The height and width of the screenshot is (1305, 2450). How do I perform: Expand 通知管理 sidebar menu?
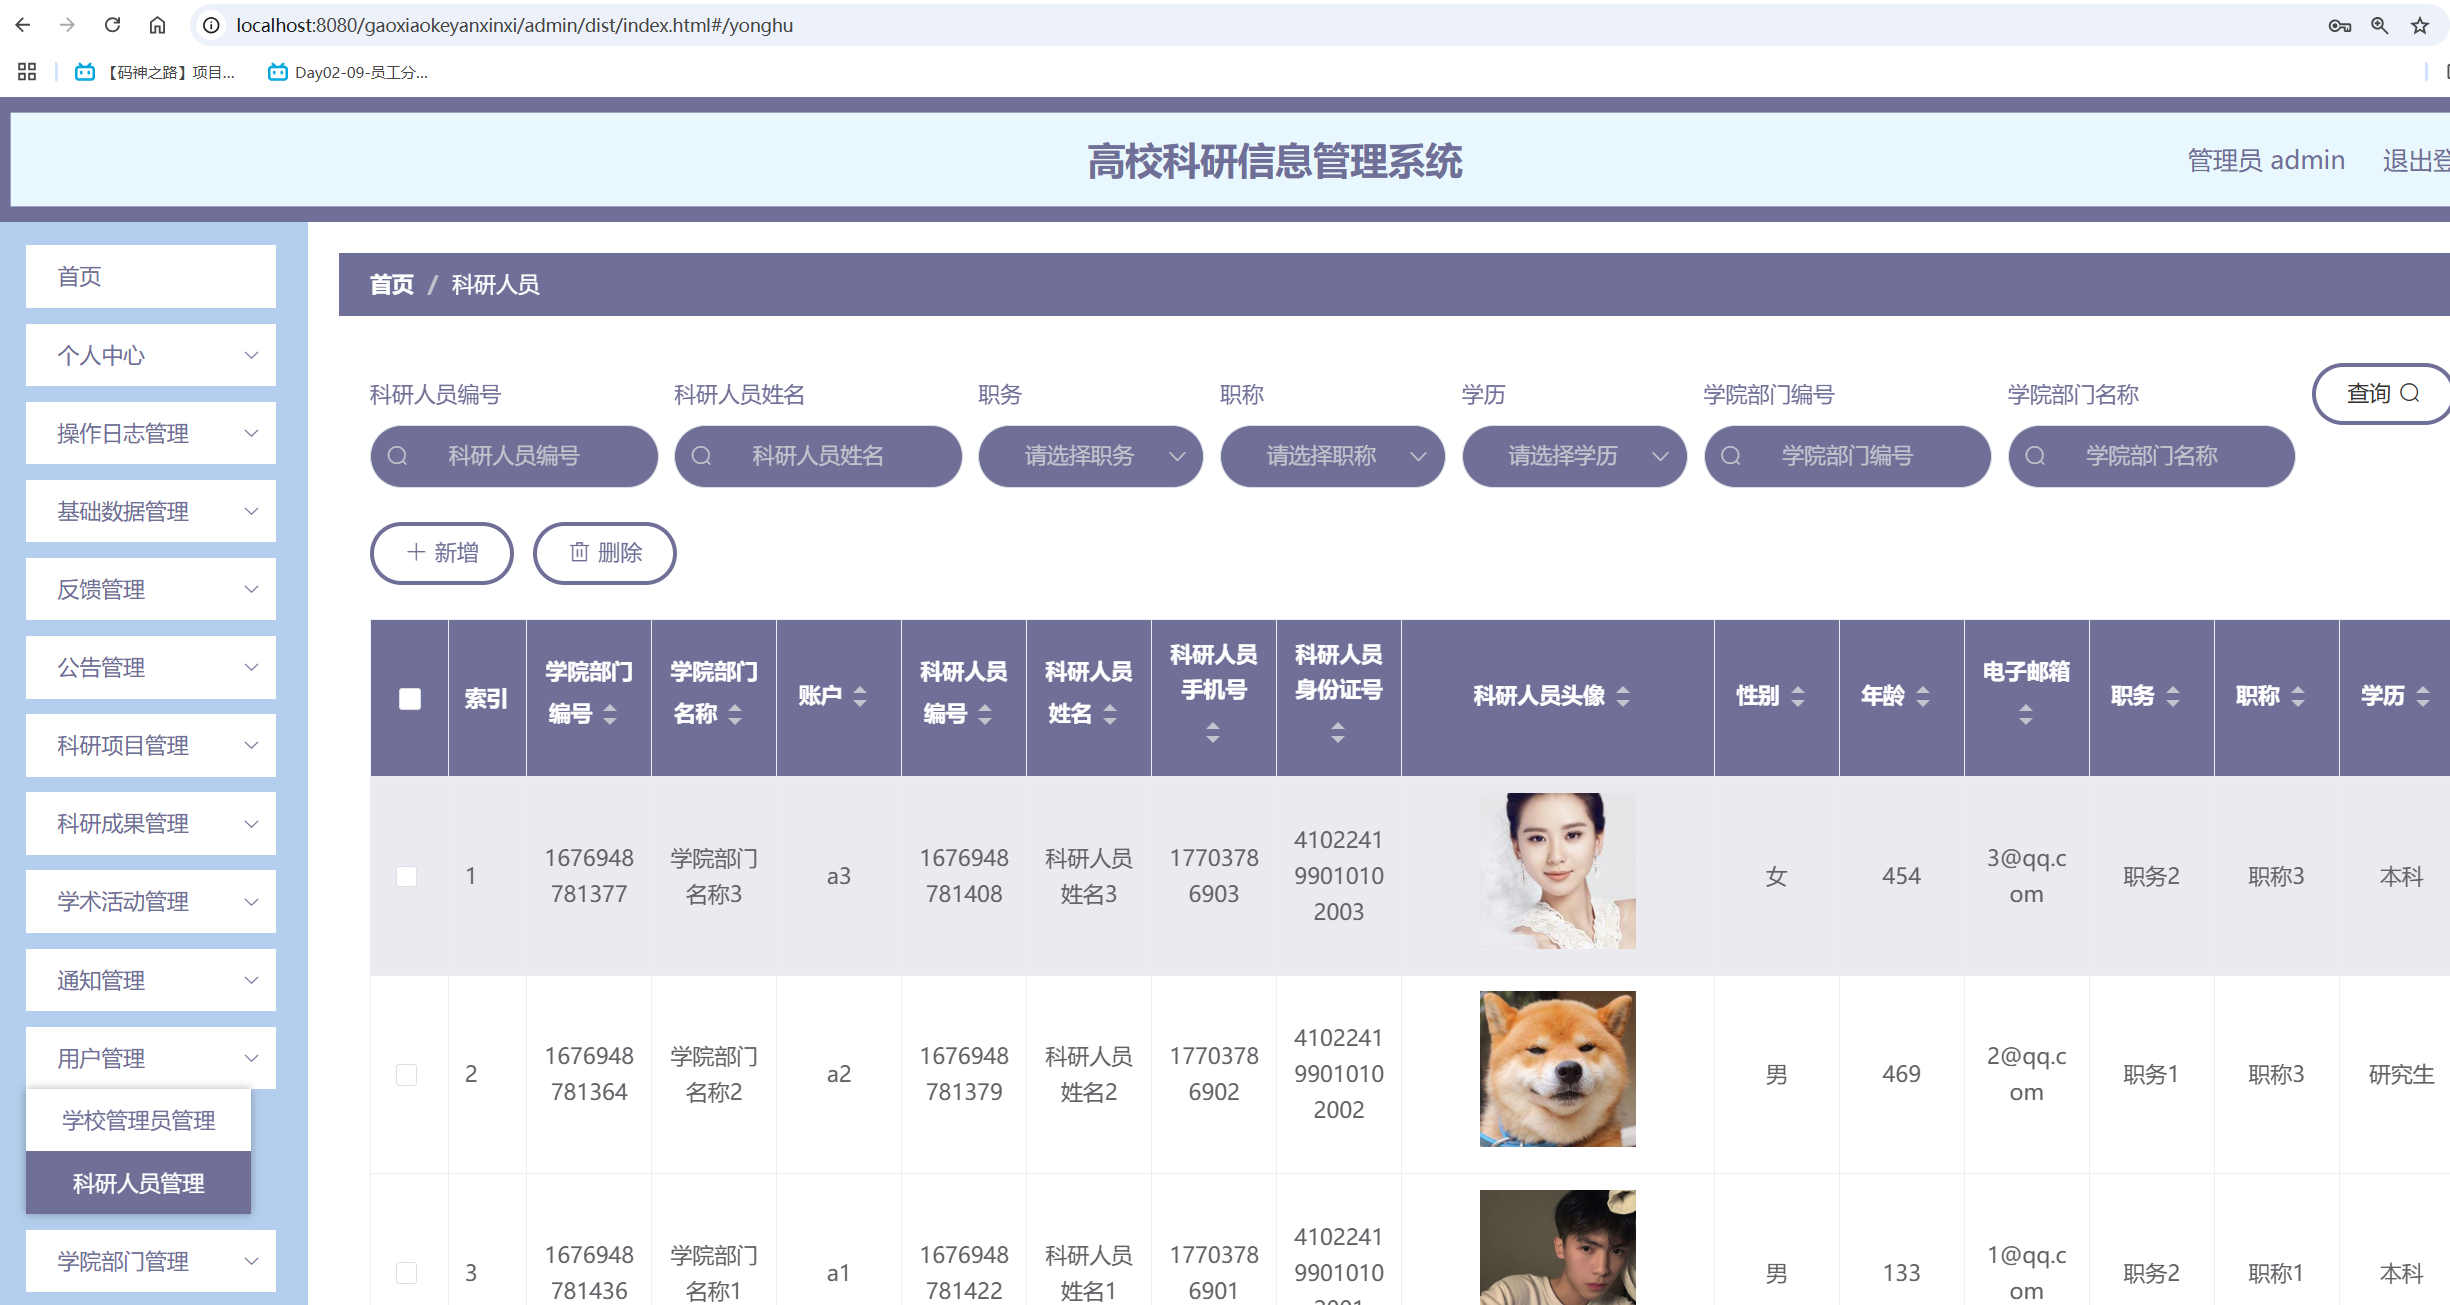click(x=151, y=980)
